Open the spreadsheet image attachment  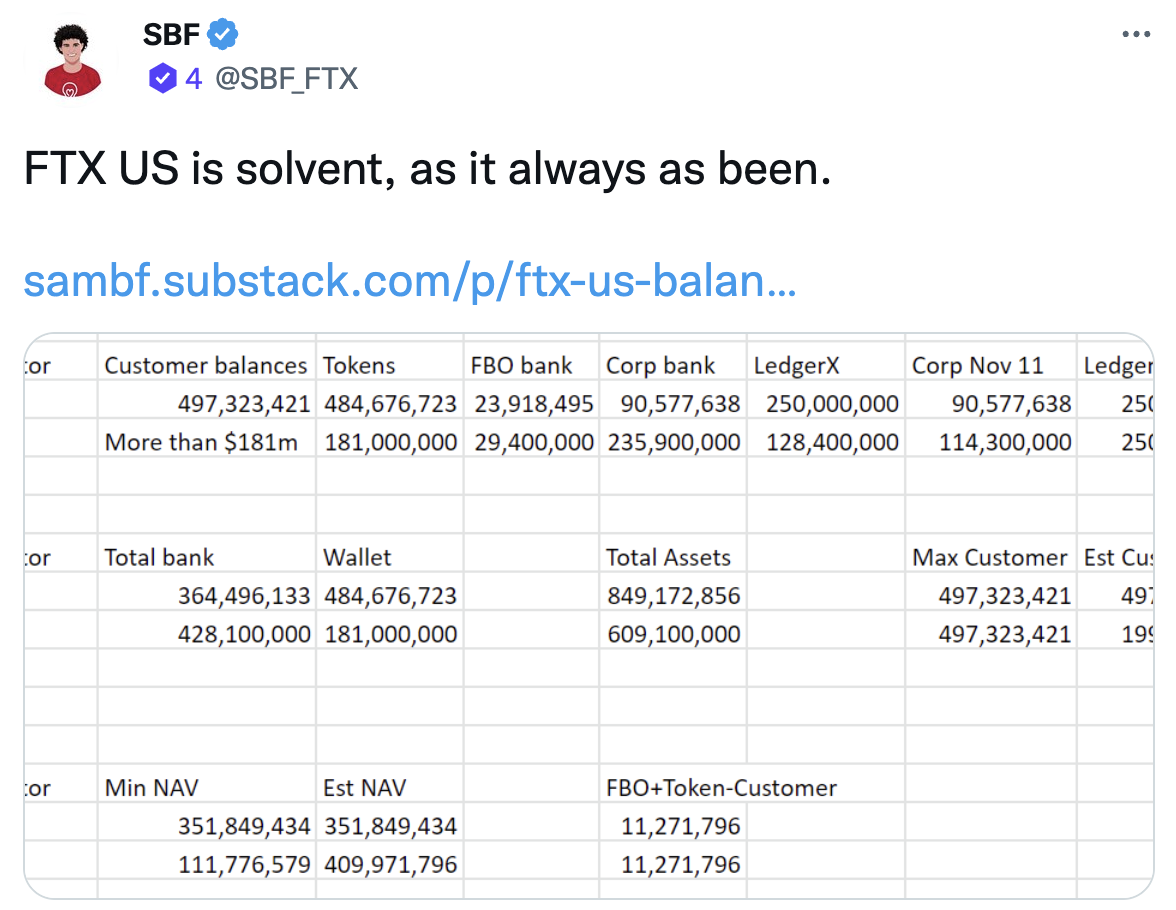click(589, 616)
